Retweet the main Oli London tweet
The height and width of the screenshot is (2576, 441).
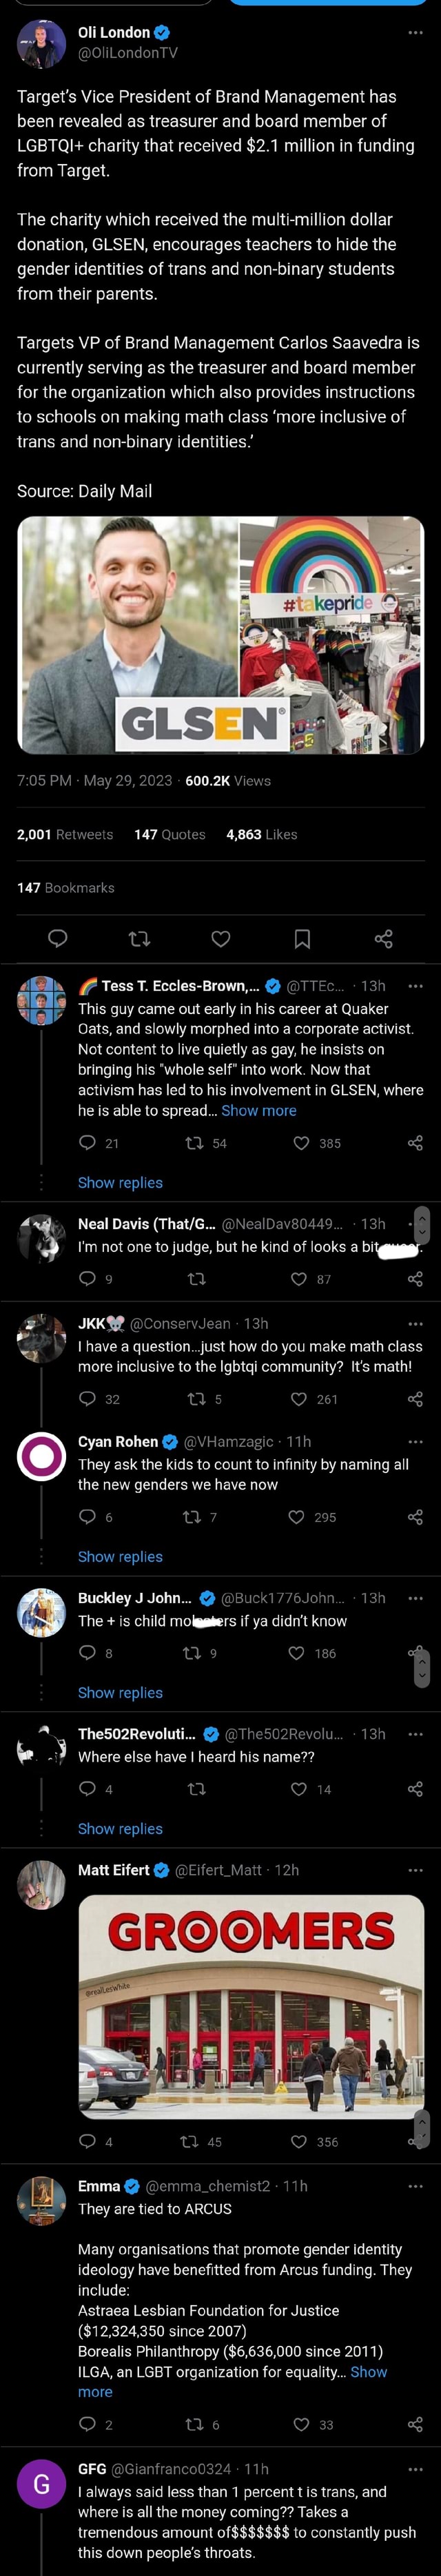pyautogui.click(x=140, y=938)
